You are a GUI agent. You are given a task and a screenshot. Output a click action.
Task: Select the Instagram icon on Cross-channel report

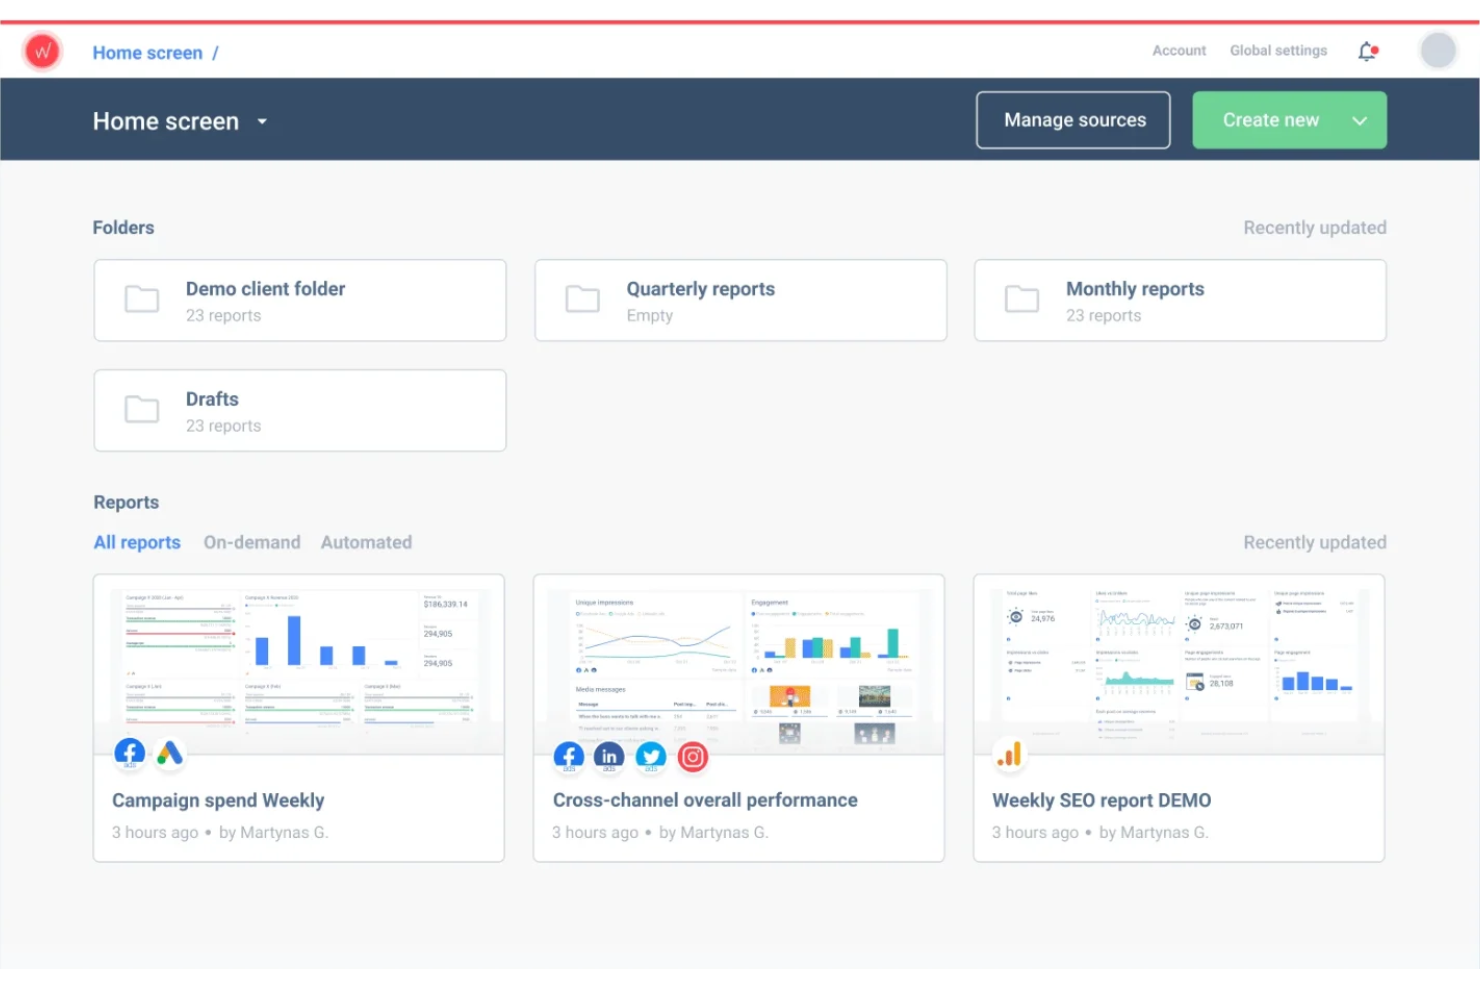(692, 757)
